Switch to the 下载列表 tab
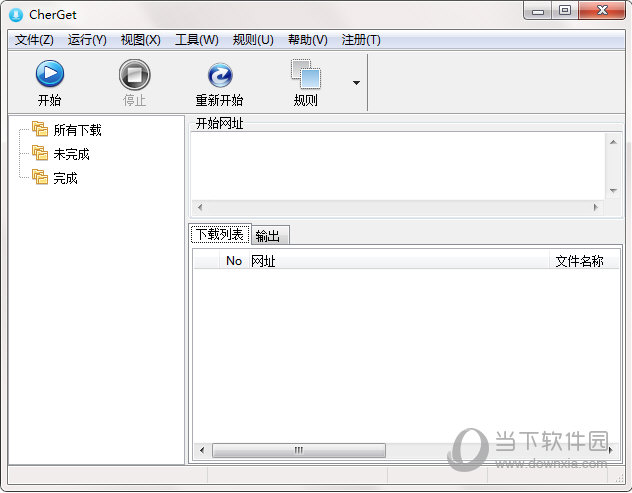Screen dimensions: 632x493 220,234
